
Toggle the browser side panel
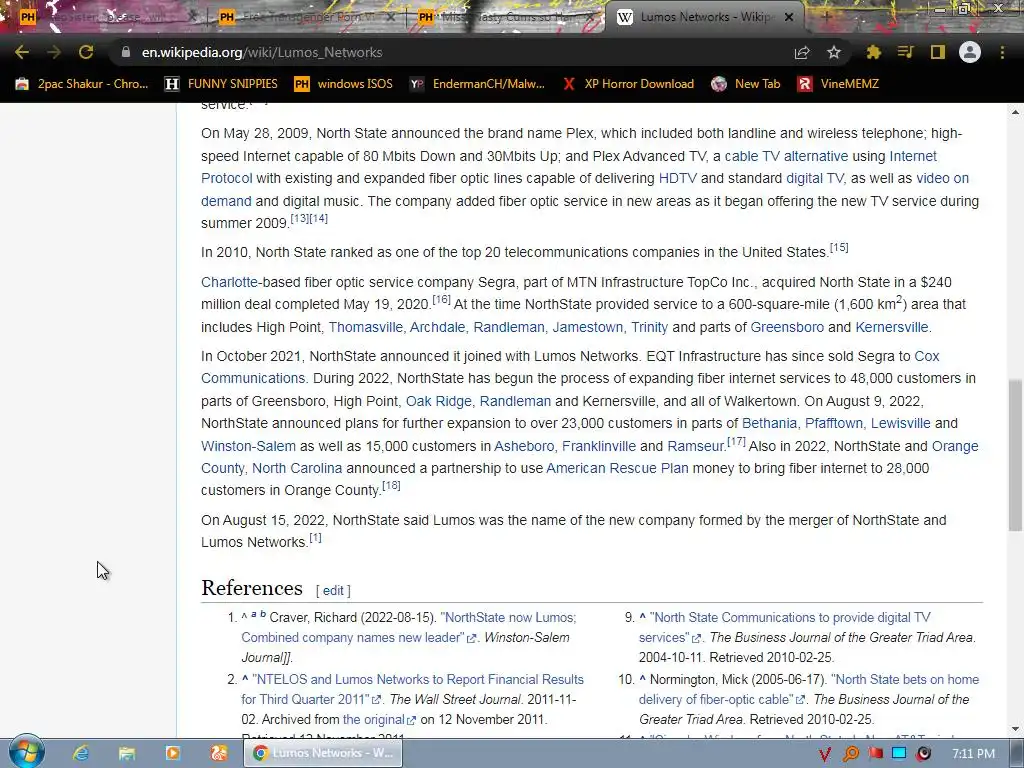938,52
